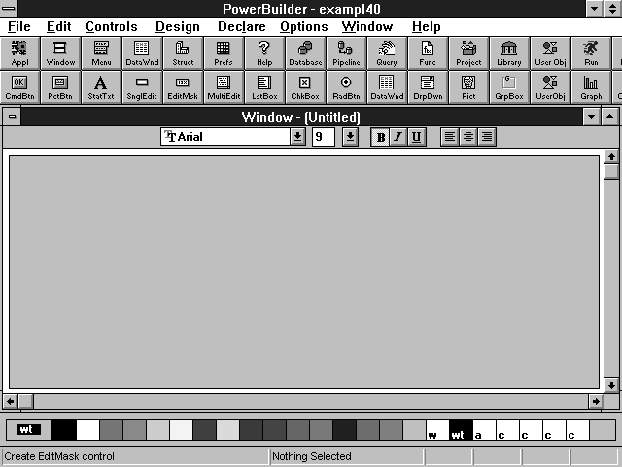This screenshot has width=622, height=467.
Task: Click the center text alignment button
Action: (x=468, y=137)
